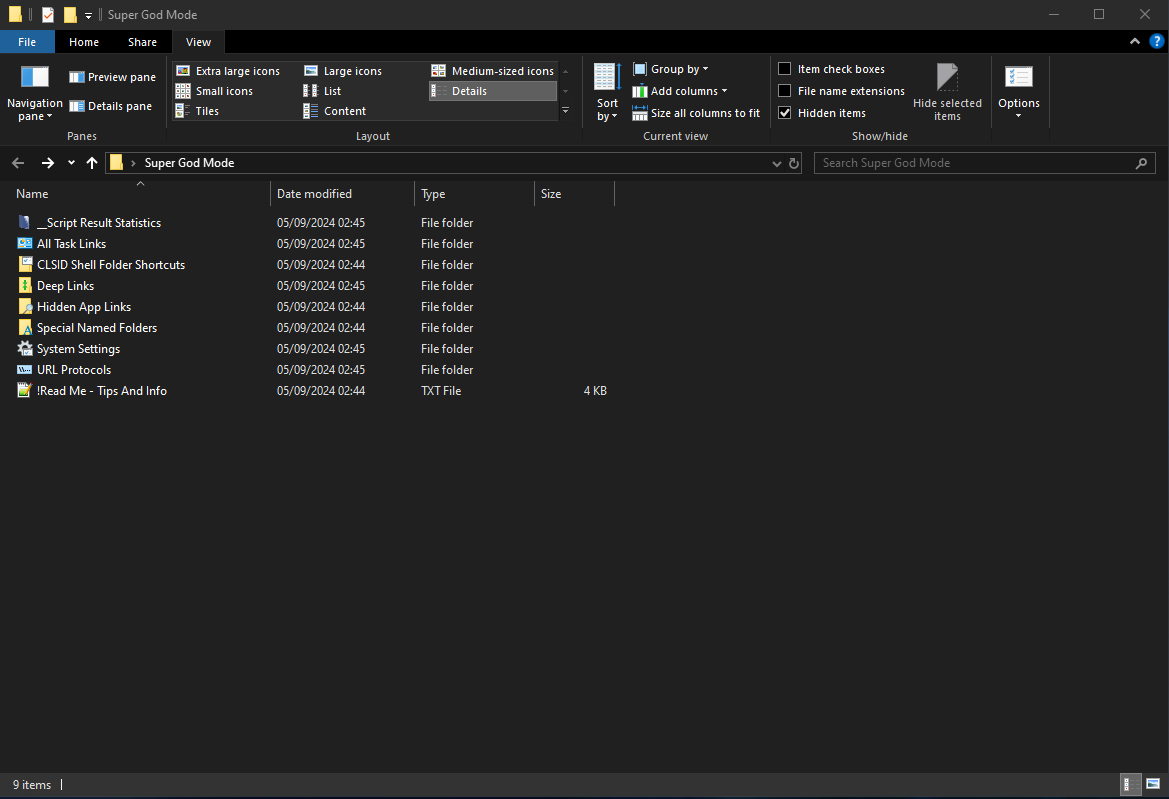Select Extra large icons layout
Image resolution: width=1169 pixels, height=799 pixels.
click(227, 71)
